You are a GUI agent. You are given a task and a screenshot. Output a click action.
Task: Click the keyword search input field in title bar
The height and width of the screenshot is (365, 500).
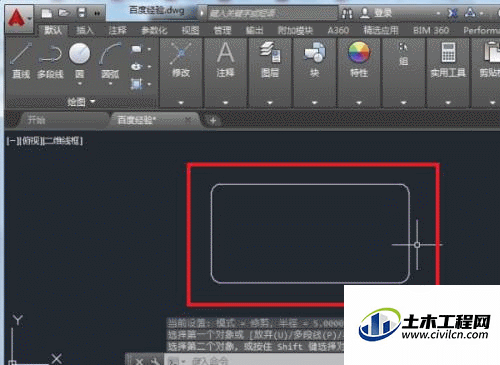point(273,13)
